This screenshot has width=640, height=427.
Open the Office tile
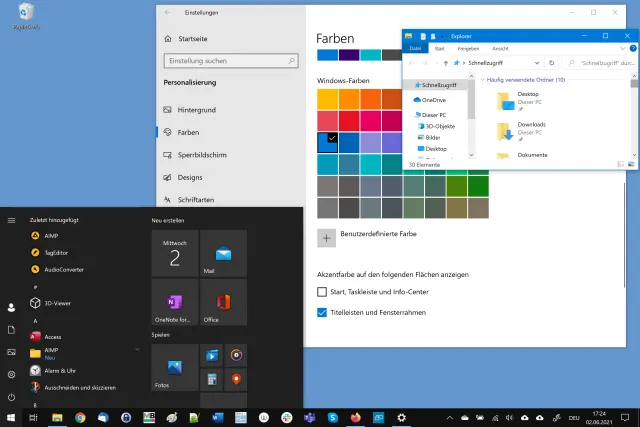(x=223, y=302)
